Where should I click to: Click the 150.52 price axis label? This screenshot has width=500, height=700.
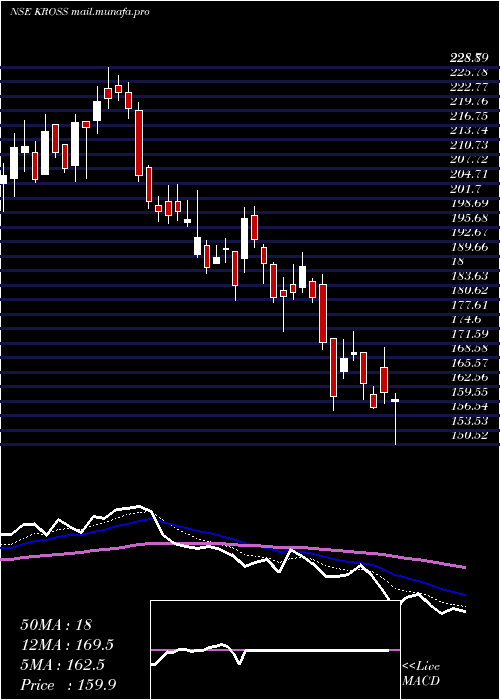(469, 435)
